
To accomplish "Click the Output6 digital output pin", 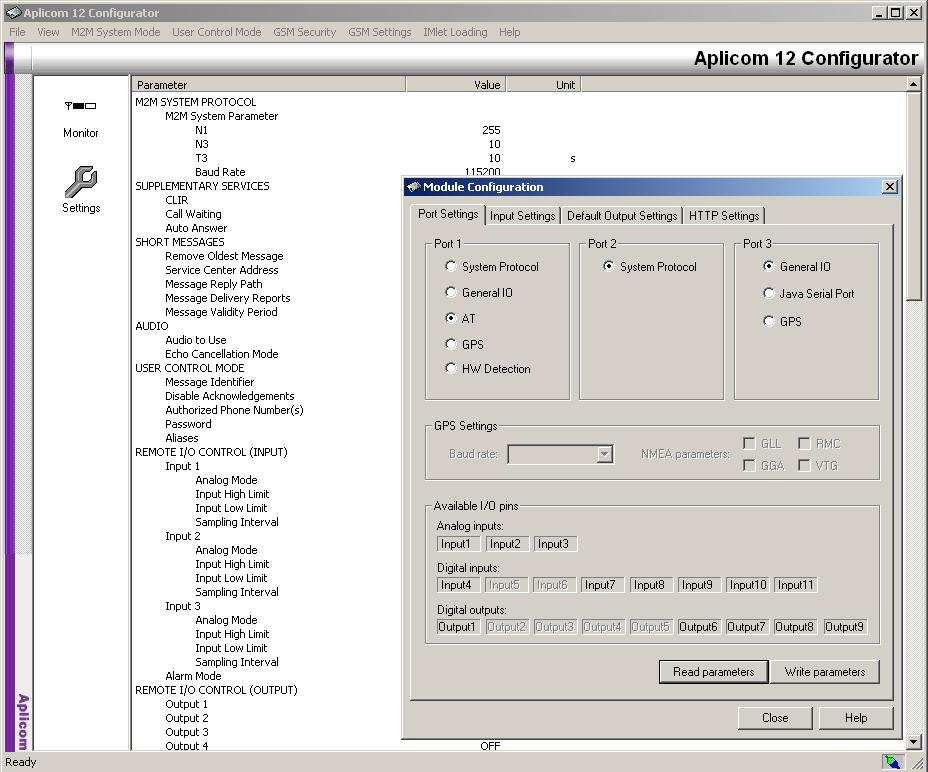I will 698,626.
